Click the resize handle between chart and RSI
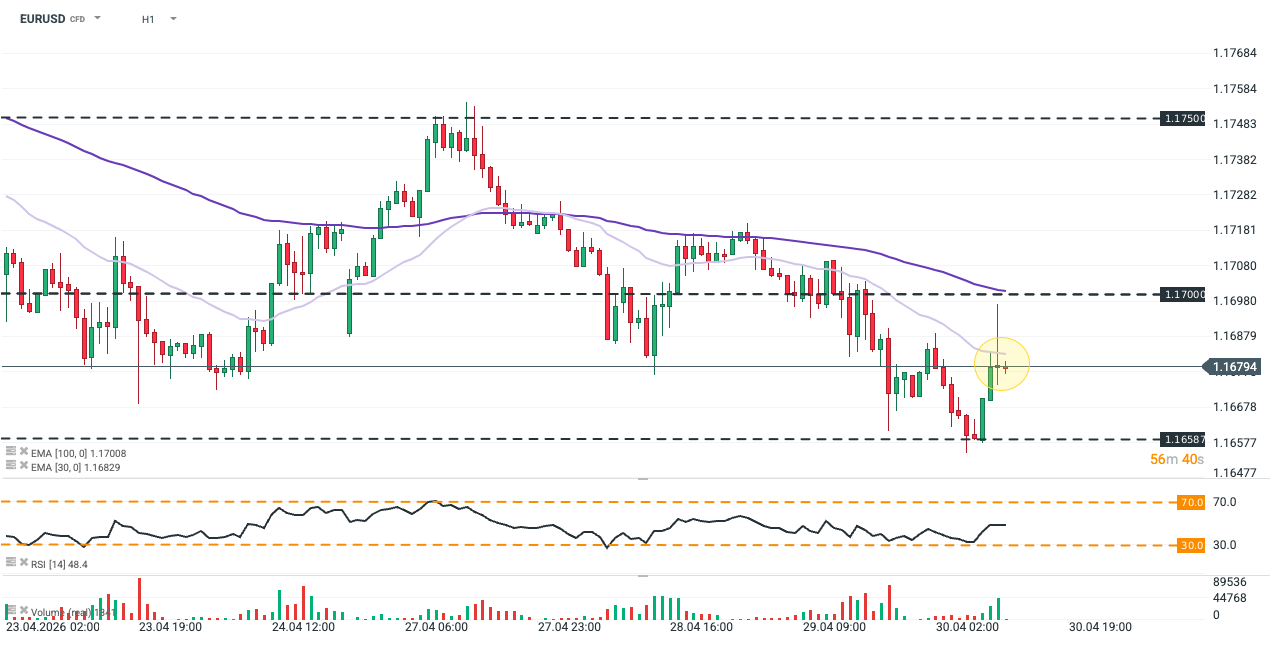Image resolution: width=1272 pixels, height=647 pixels. [x=643, y=479]
